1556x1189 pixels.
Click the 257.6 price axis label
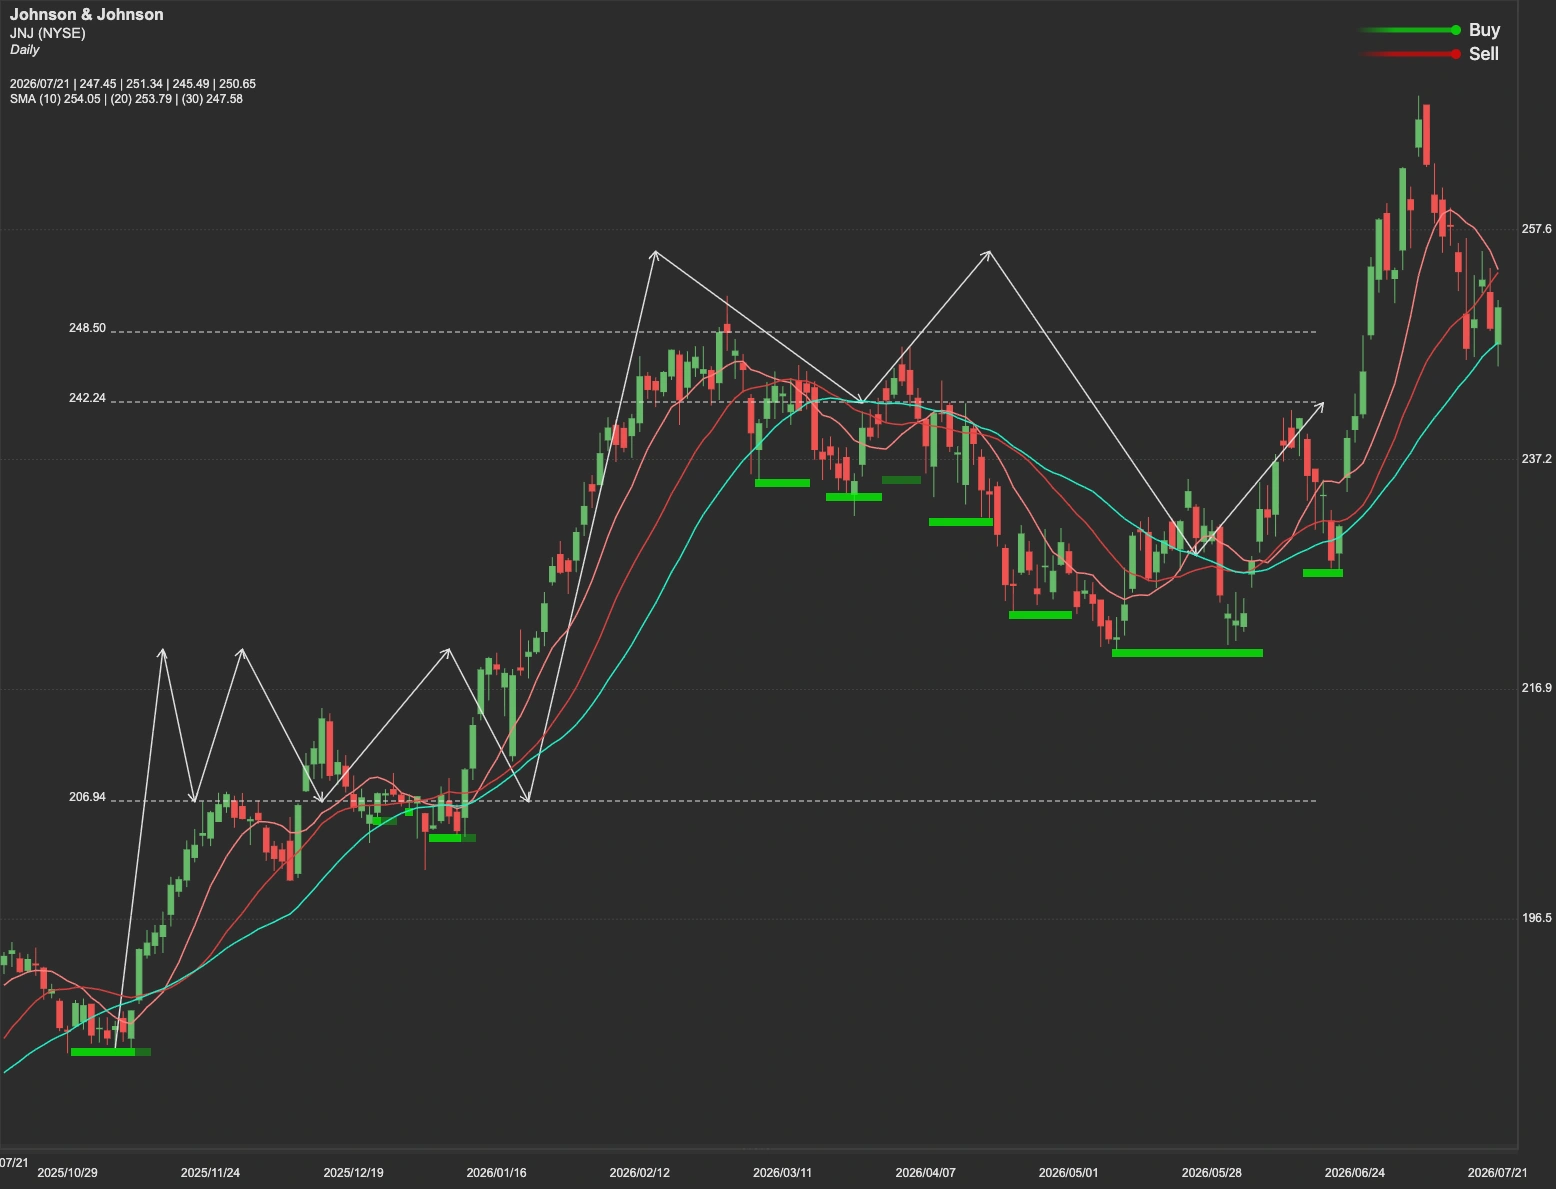1536,229
